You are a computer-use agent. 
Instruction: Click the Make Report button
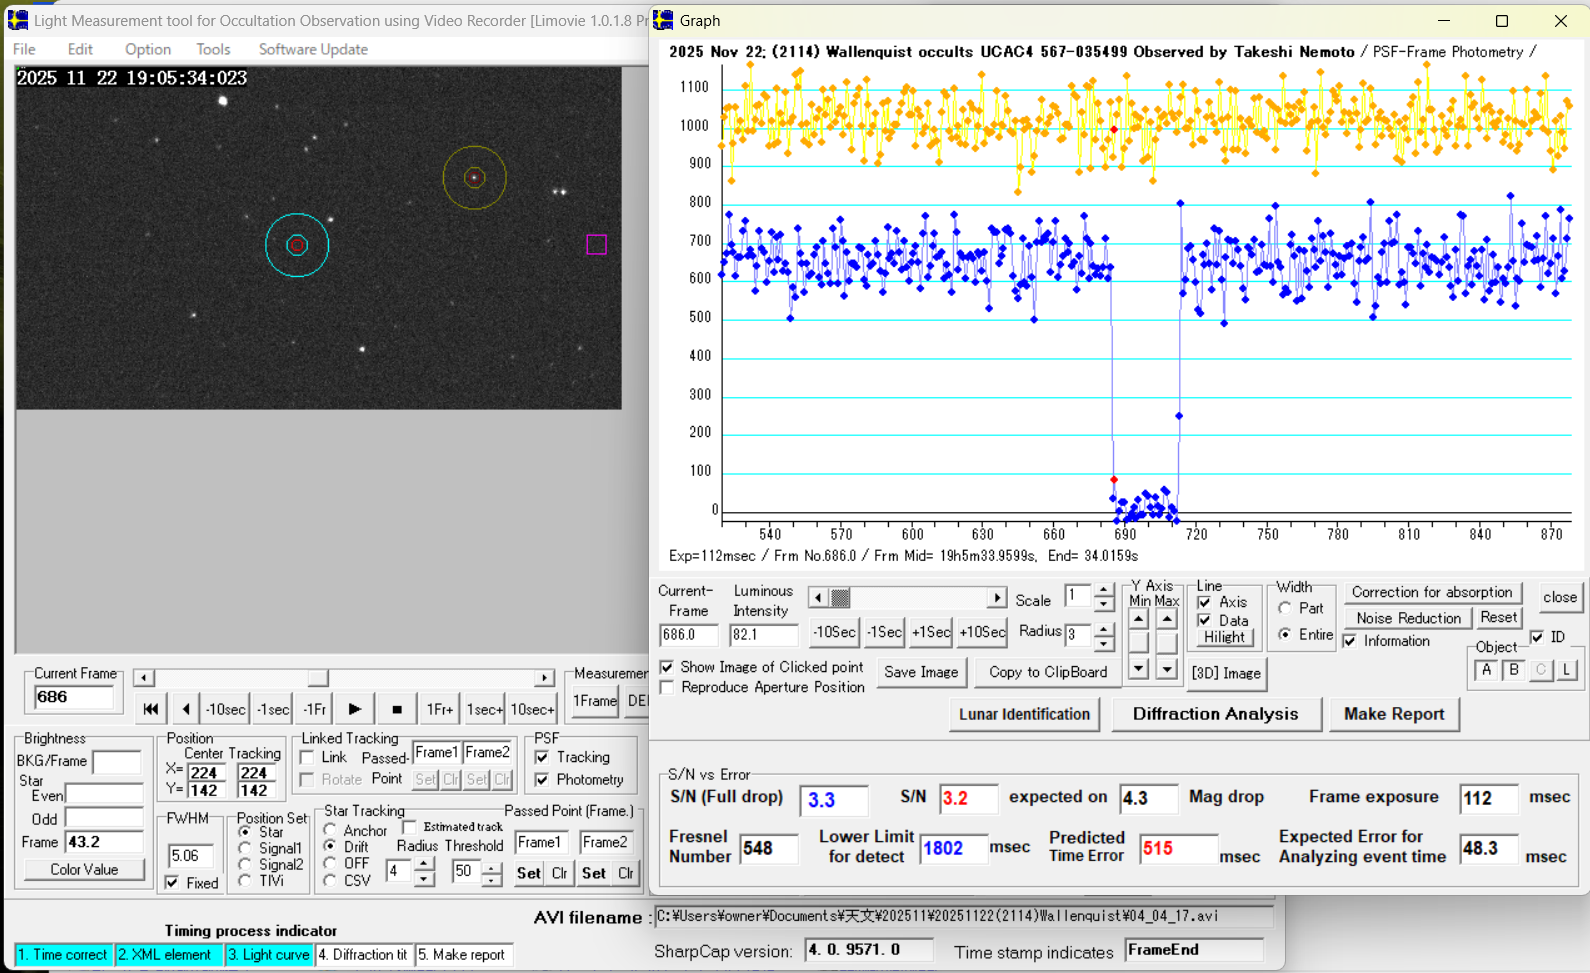pos(1393,714)
